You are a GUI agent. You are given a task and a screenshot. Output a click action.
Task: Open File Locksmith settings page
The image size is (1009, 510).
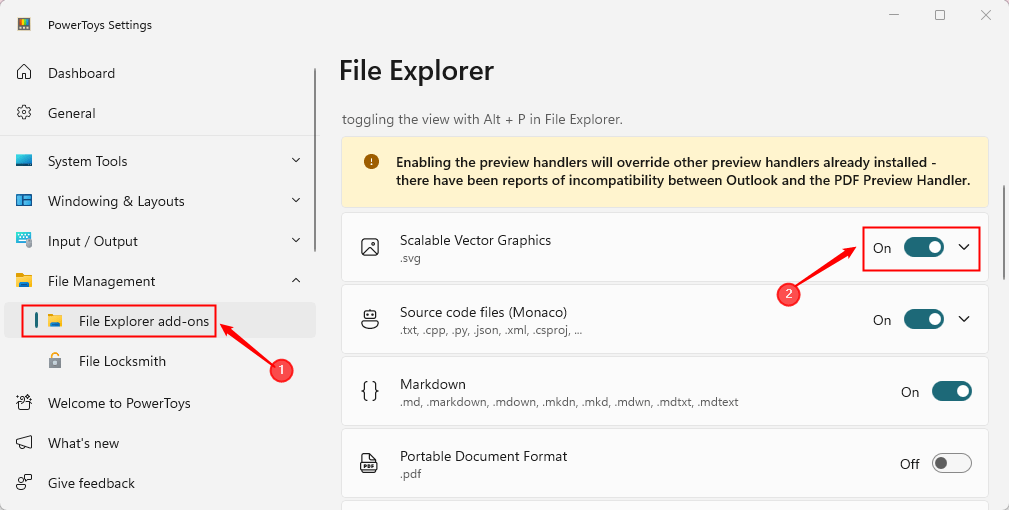click(122, 361)
